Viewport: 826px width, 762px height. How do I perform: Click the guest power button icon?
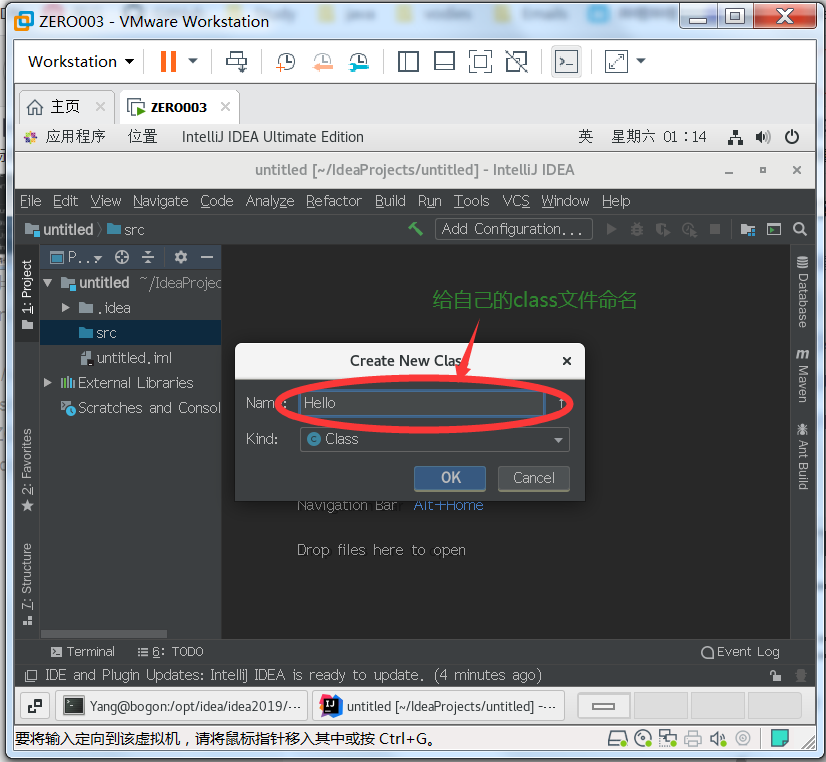click(x=791, y=137)
